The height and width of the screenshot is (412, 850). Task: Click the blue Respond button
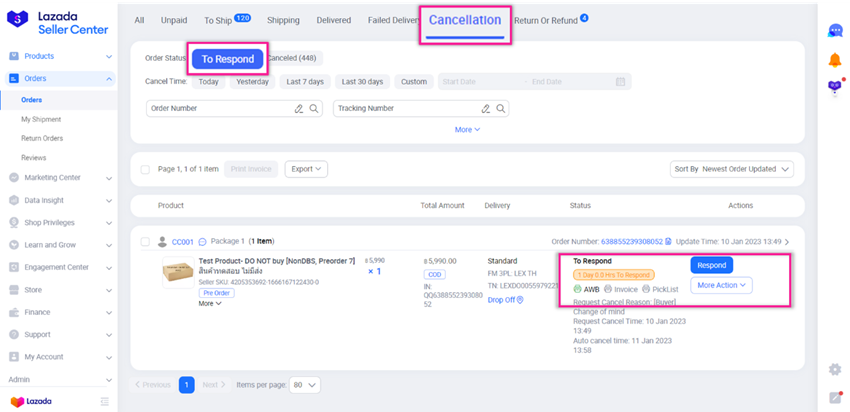pos(711,266)
